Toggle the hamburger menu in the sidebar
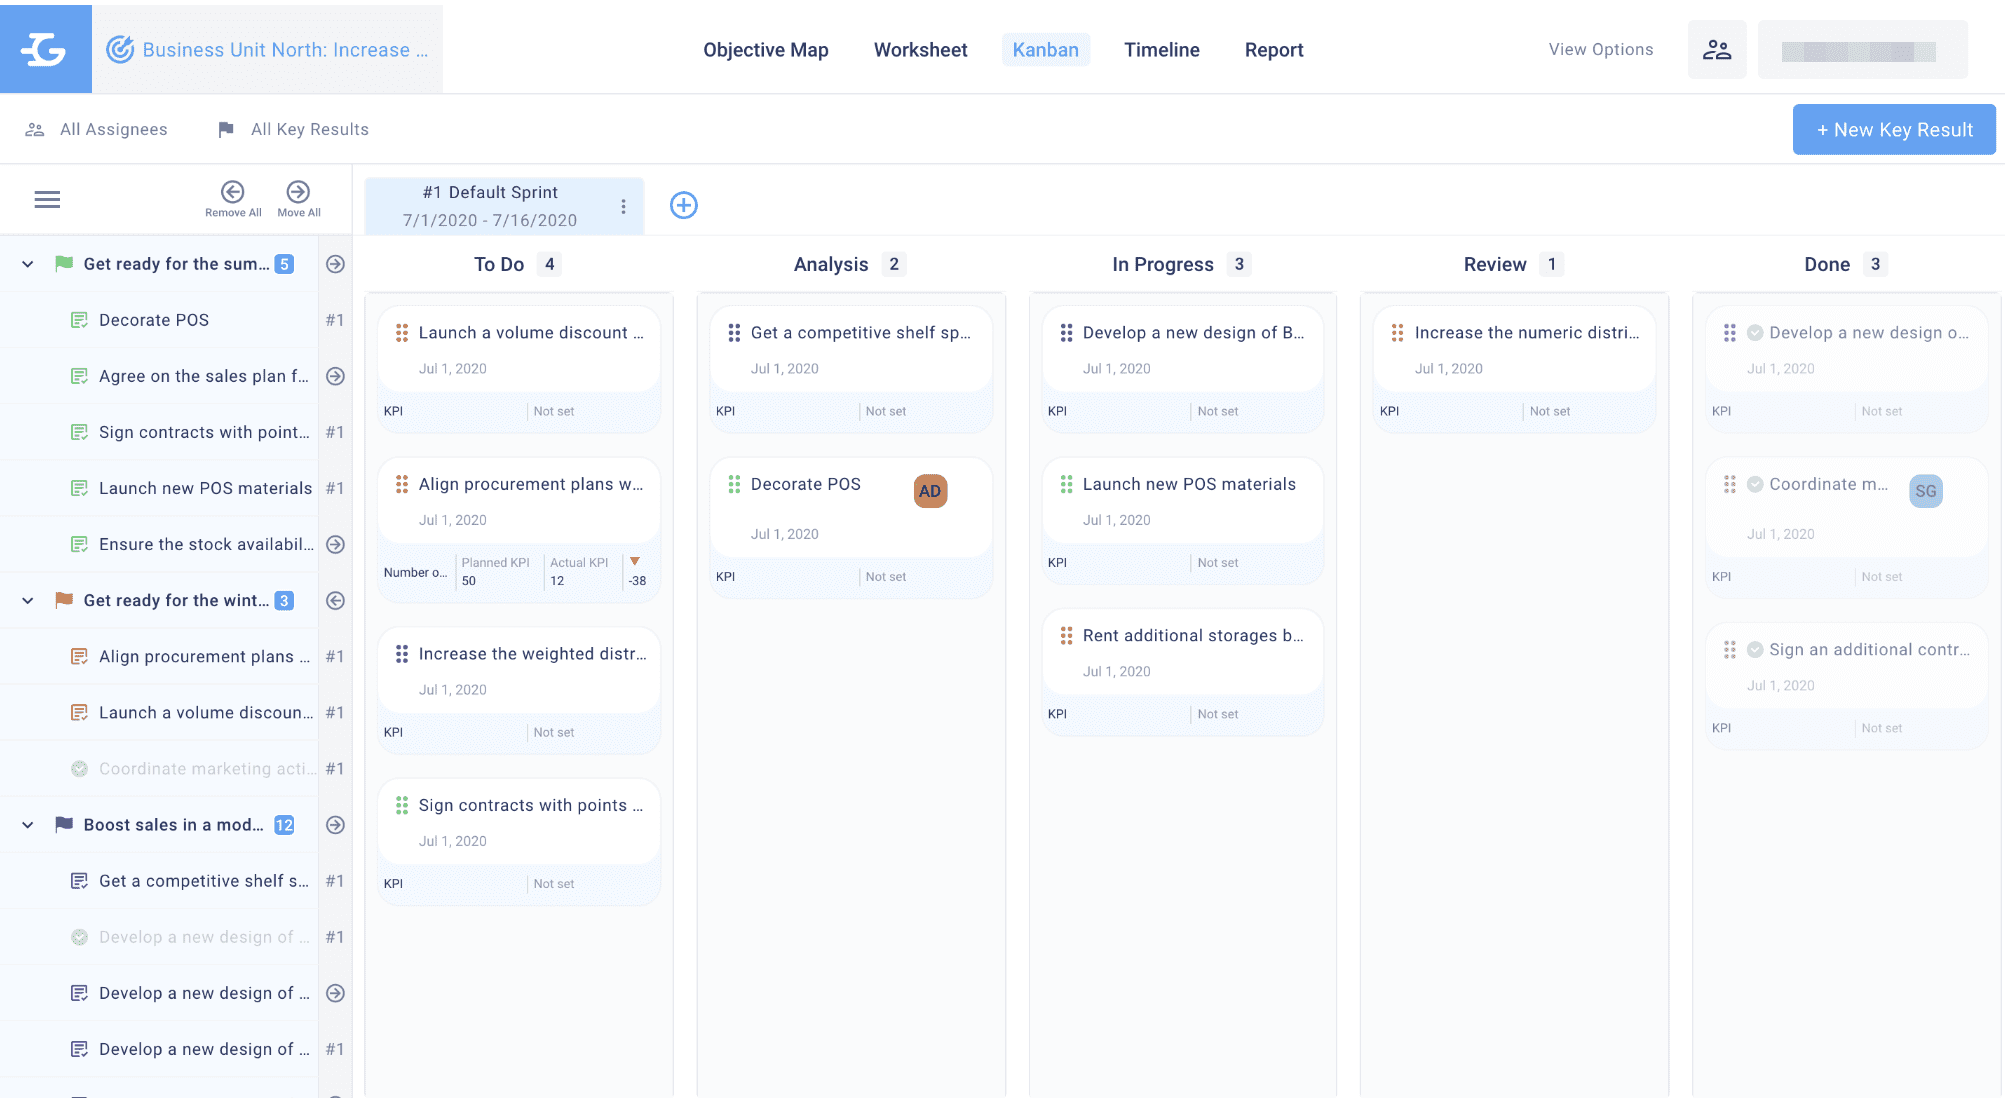2006x1098 pixels. pos(47,200)
